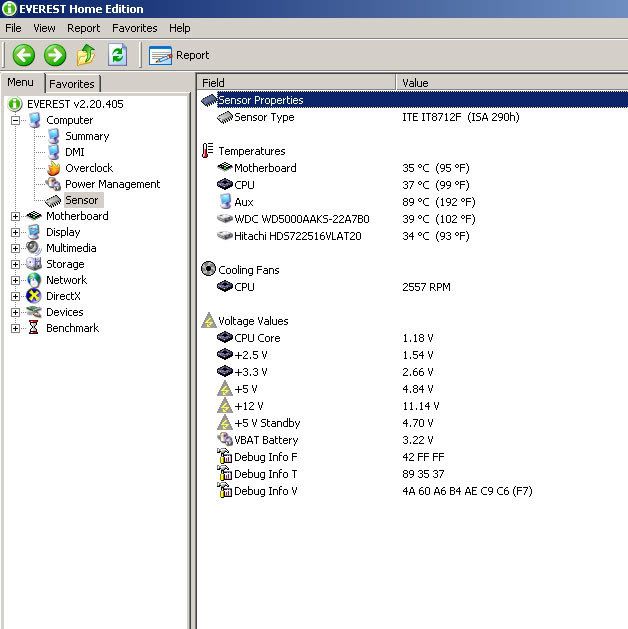The image size is (628, 629).
Task: Open the Report wizard from the toolbar
Action: pyautogui.click(x=179, y=55)
